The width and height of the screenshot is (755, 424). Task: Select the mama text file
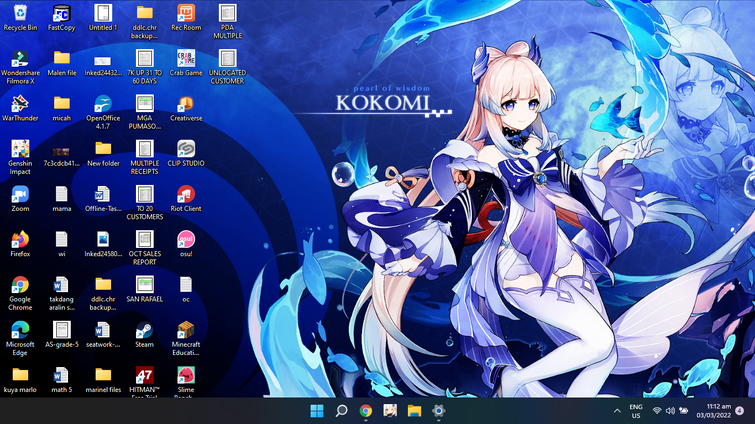coord(62,199)
